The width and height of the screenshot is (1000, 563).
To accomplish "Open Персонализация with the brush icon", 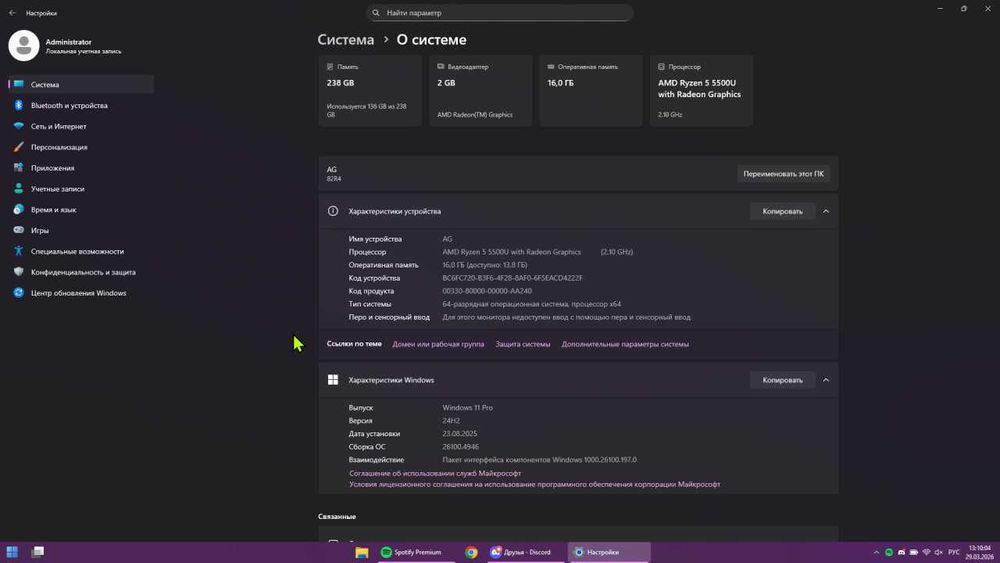I will [81, 147].
